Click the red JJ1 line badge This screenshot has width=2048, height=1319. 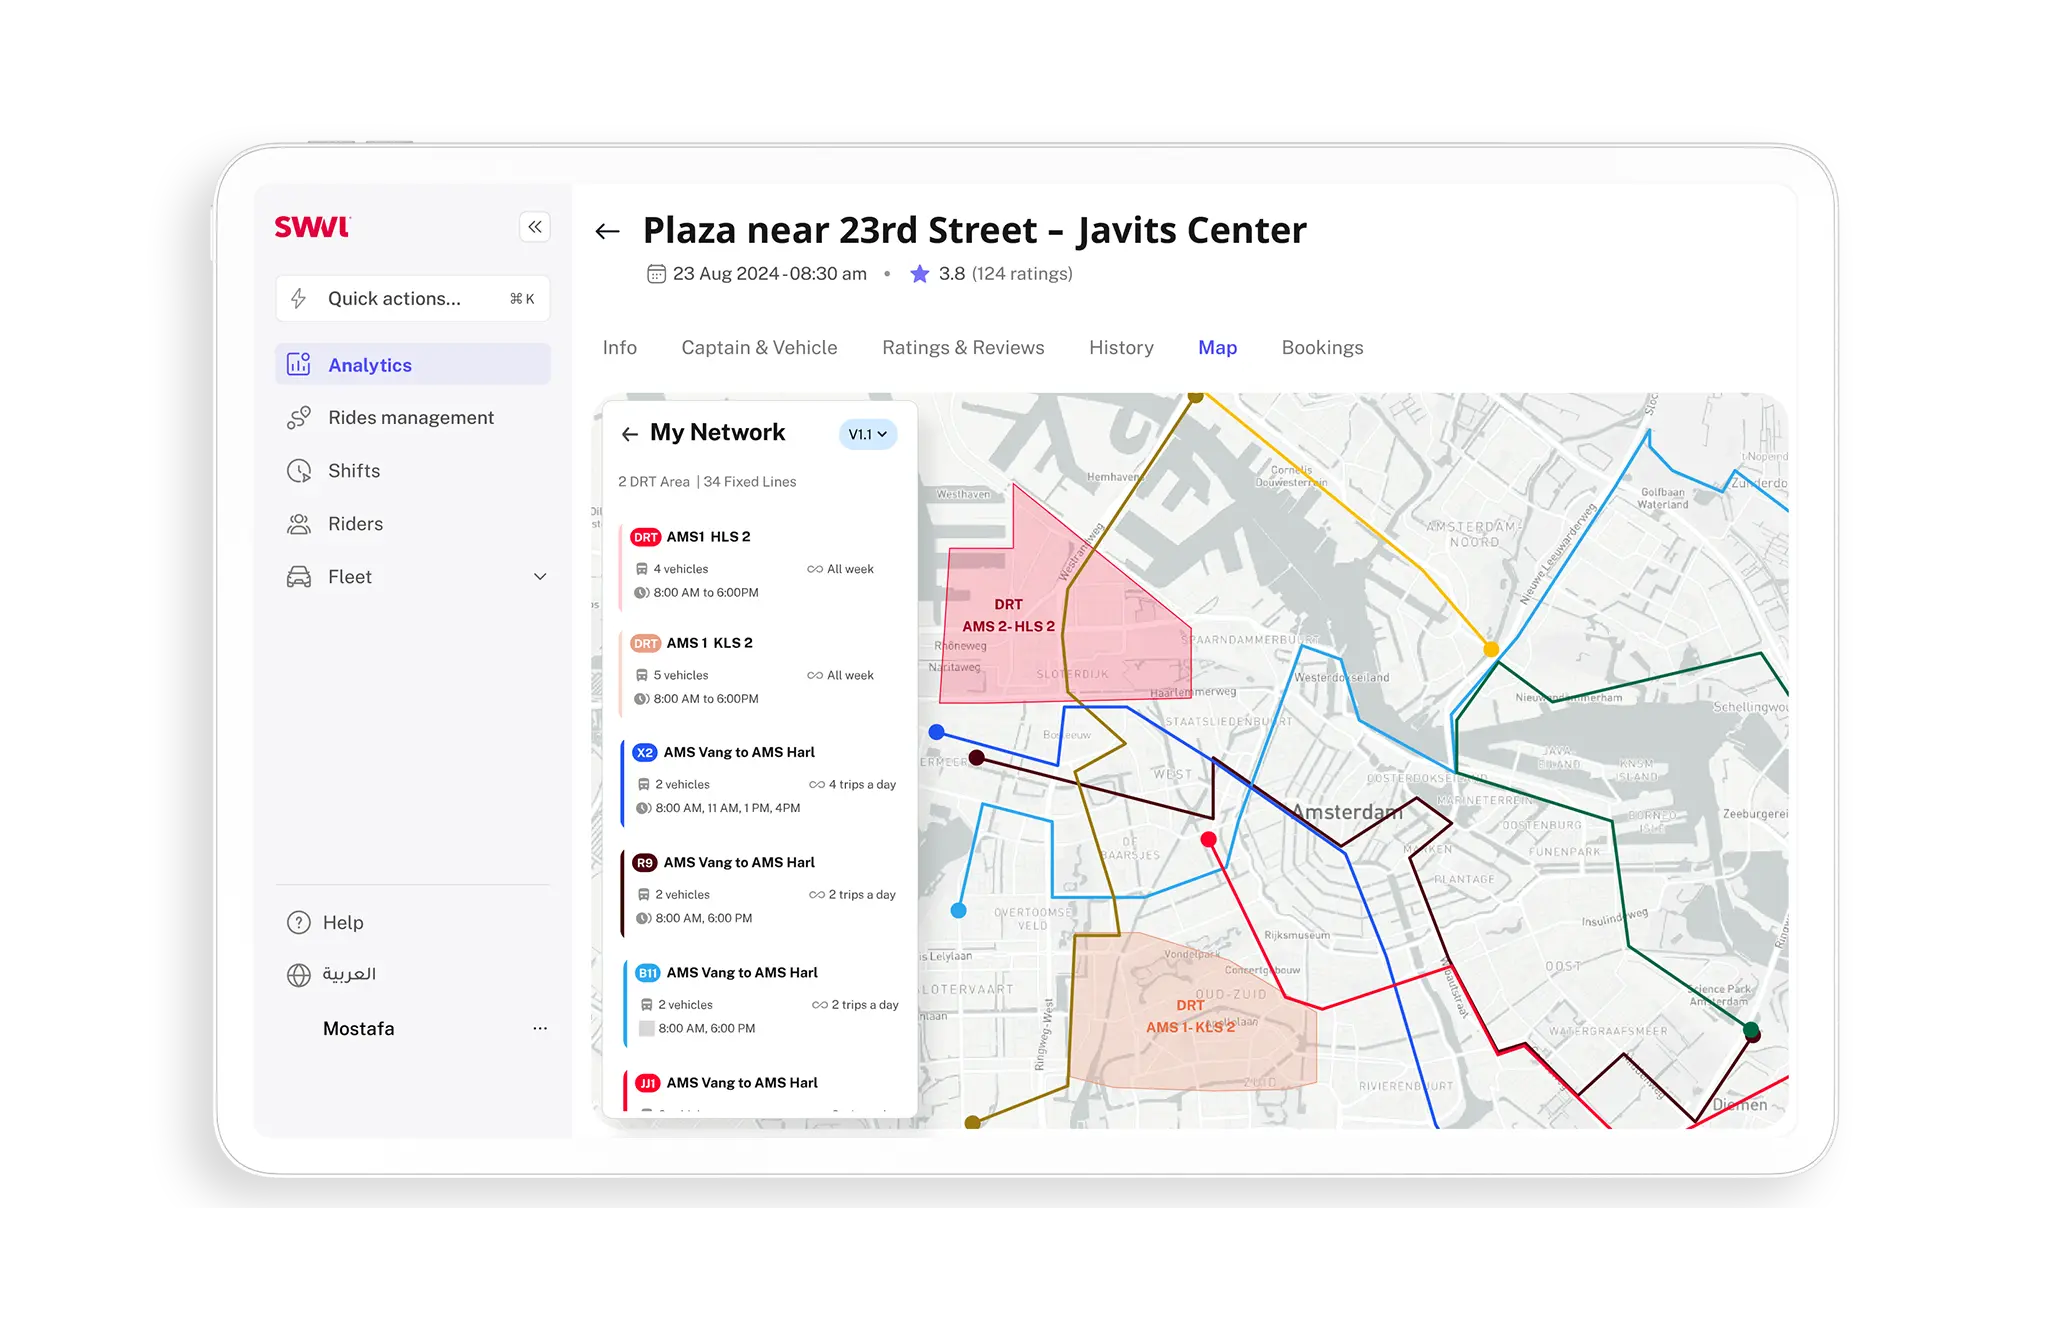tap(648, 1083)
